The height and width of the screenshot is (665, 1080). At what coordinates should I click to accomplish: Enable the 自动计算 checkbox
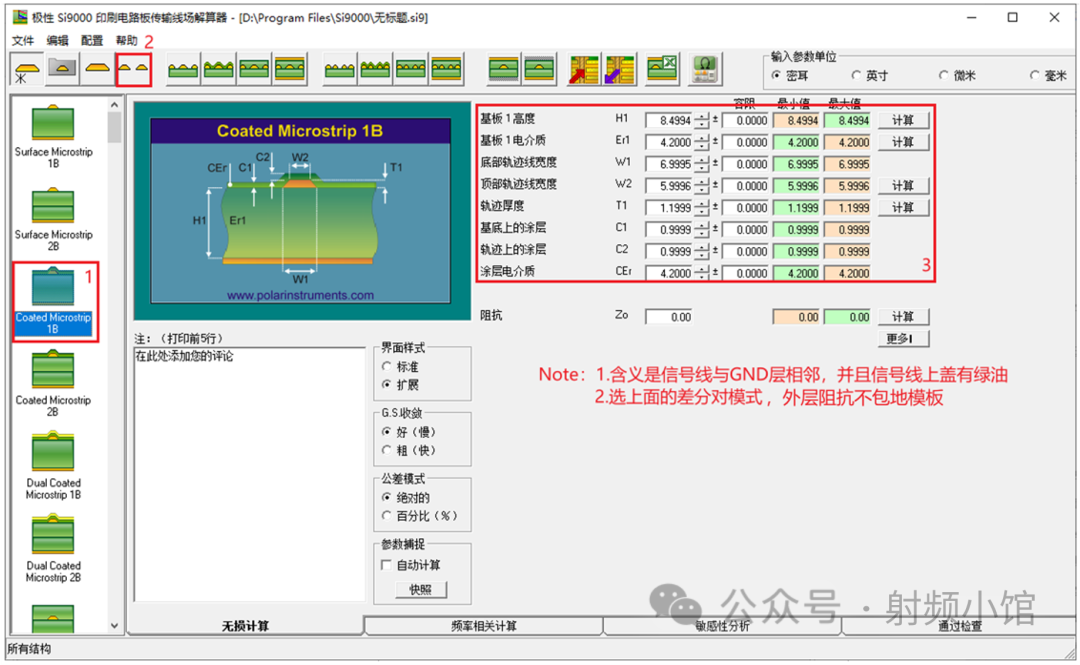pyautogui.click(x=388, y=565)
